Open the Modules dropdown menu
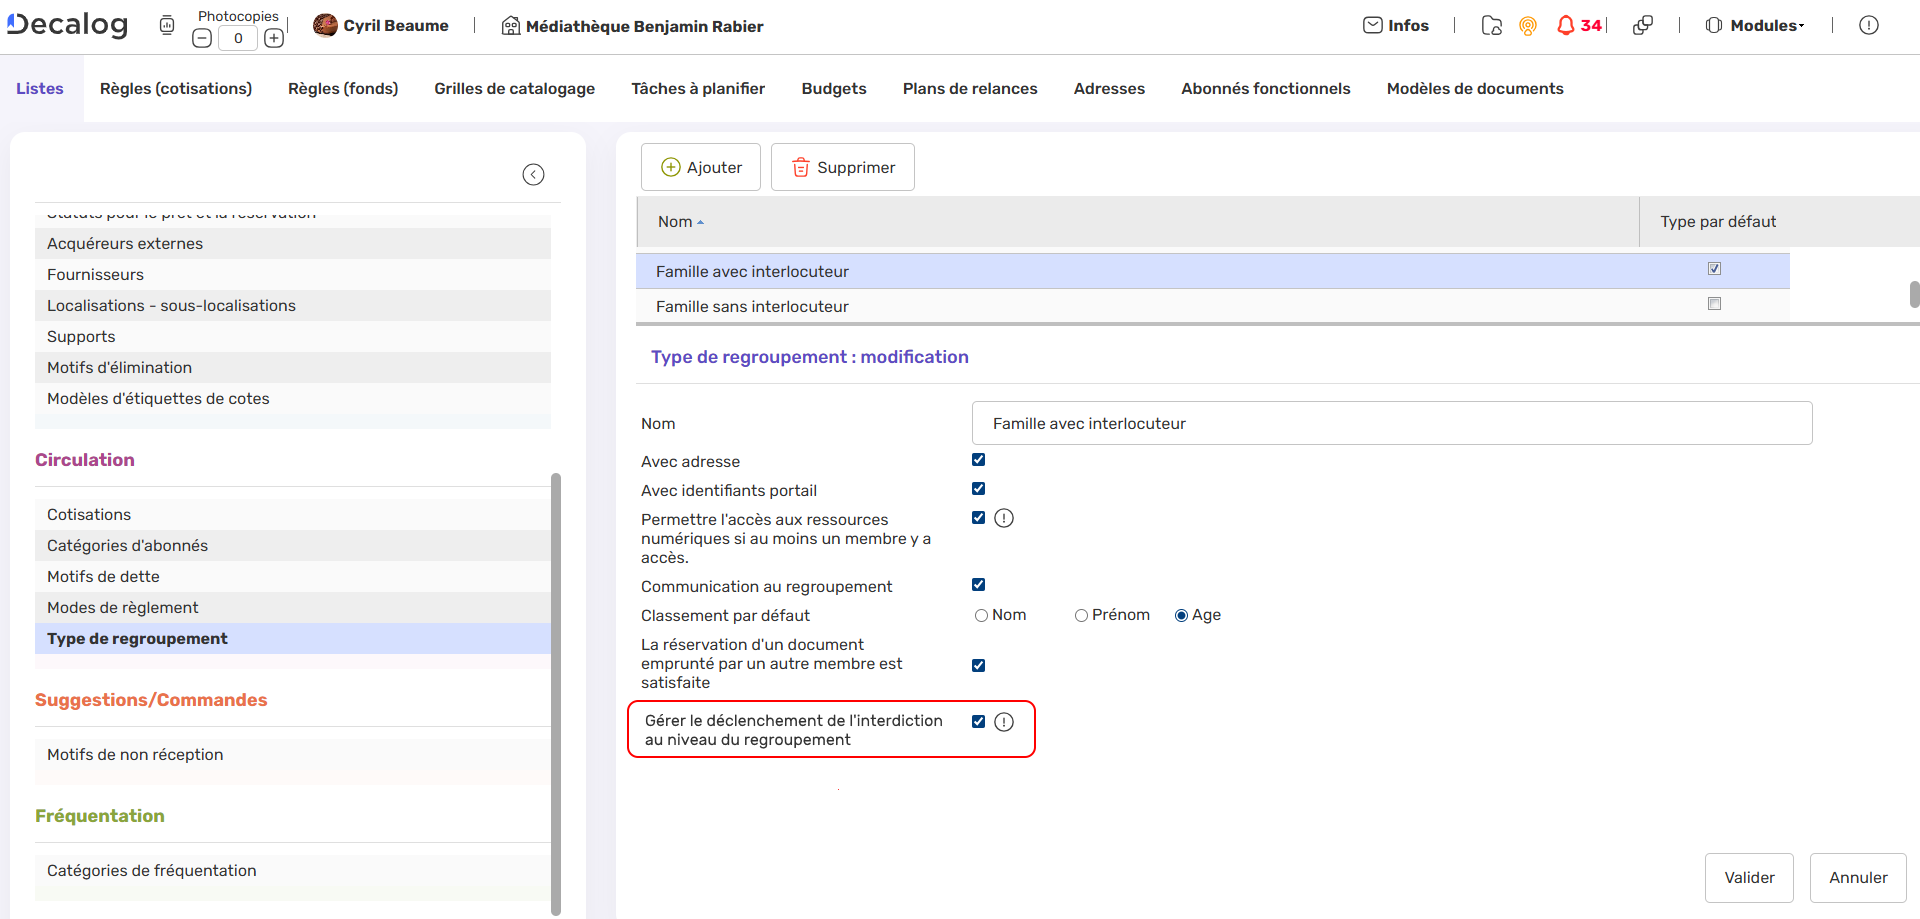1920x919 pixels. [1755, 26]
